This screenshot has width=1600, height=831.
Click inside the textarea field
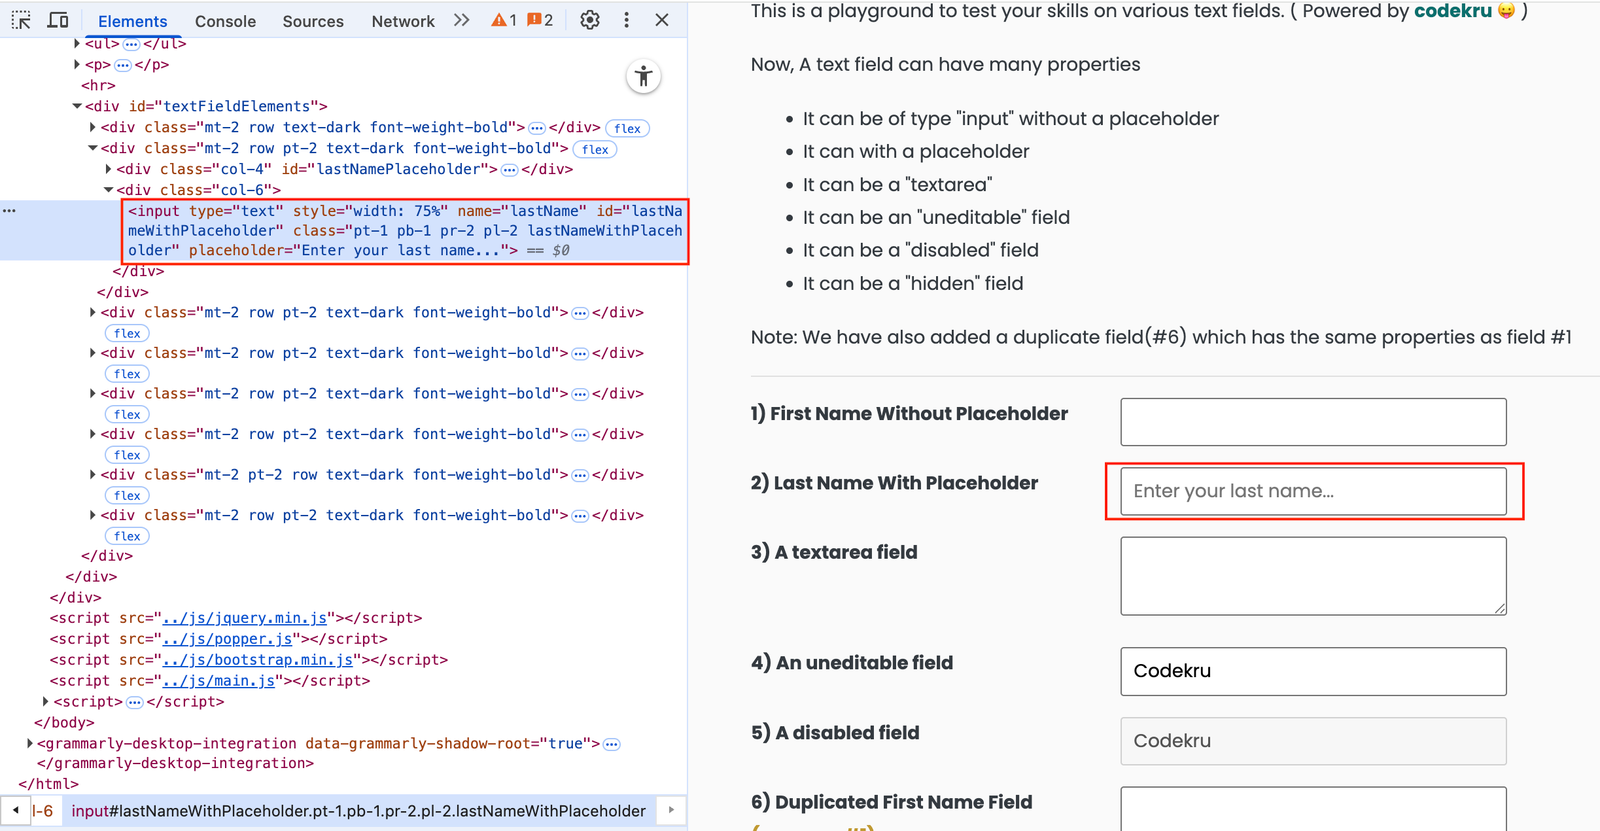click(x=1313, y=576)
